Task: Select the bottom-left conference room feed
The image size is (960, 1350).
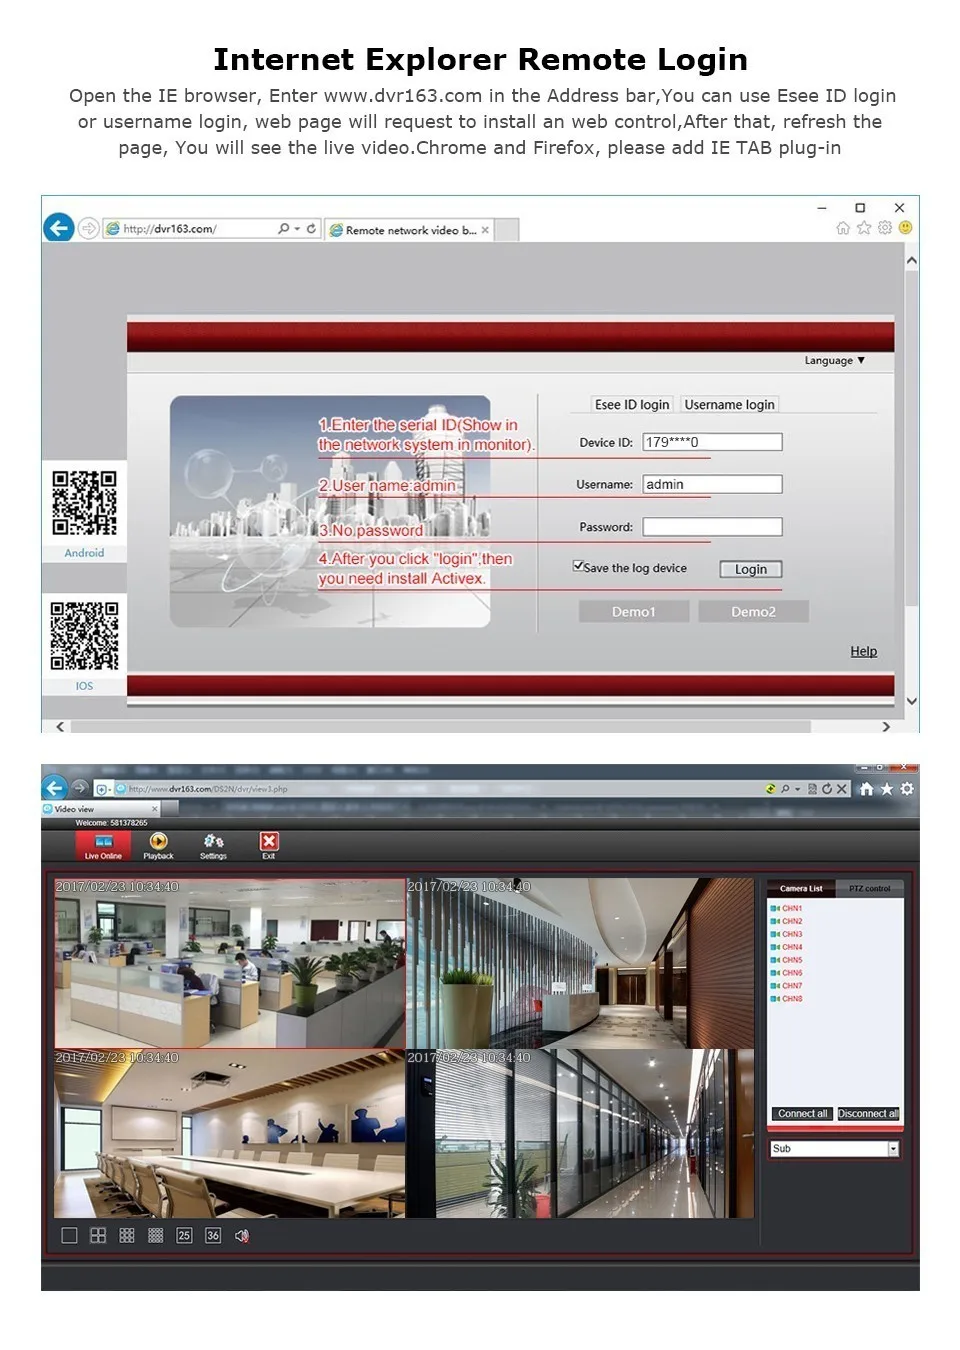Action: pos(230,1133)
